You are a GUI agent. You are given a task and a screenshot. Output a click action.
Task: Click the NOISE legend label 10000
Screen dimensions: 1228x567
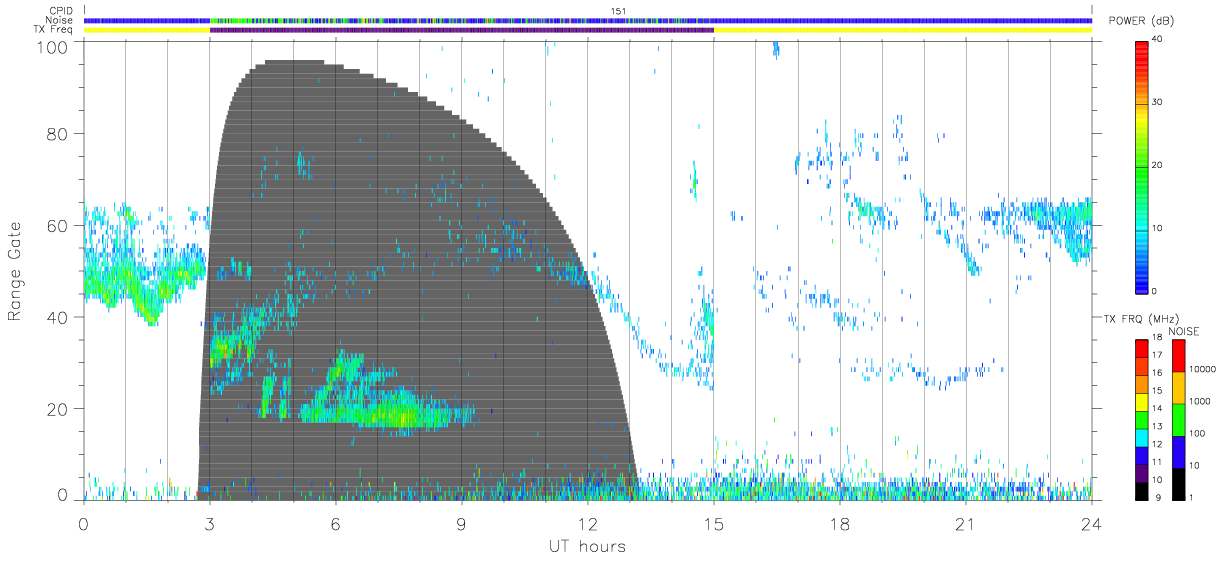coord(1201,369)
